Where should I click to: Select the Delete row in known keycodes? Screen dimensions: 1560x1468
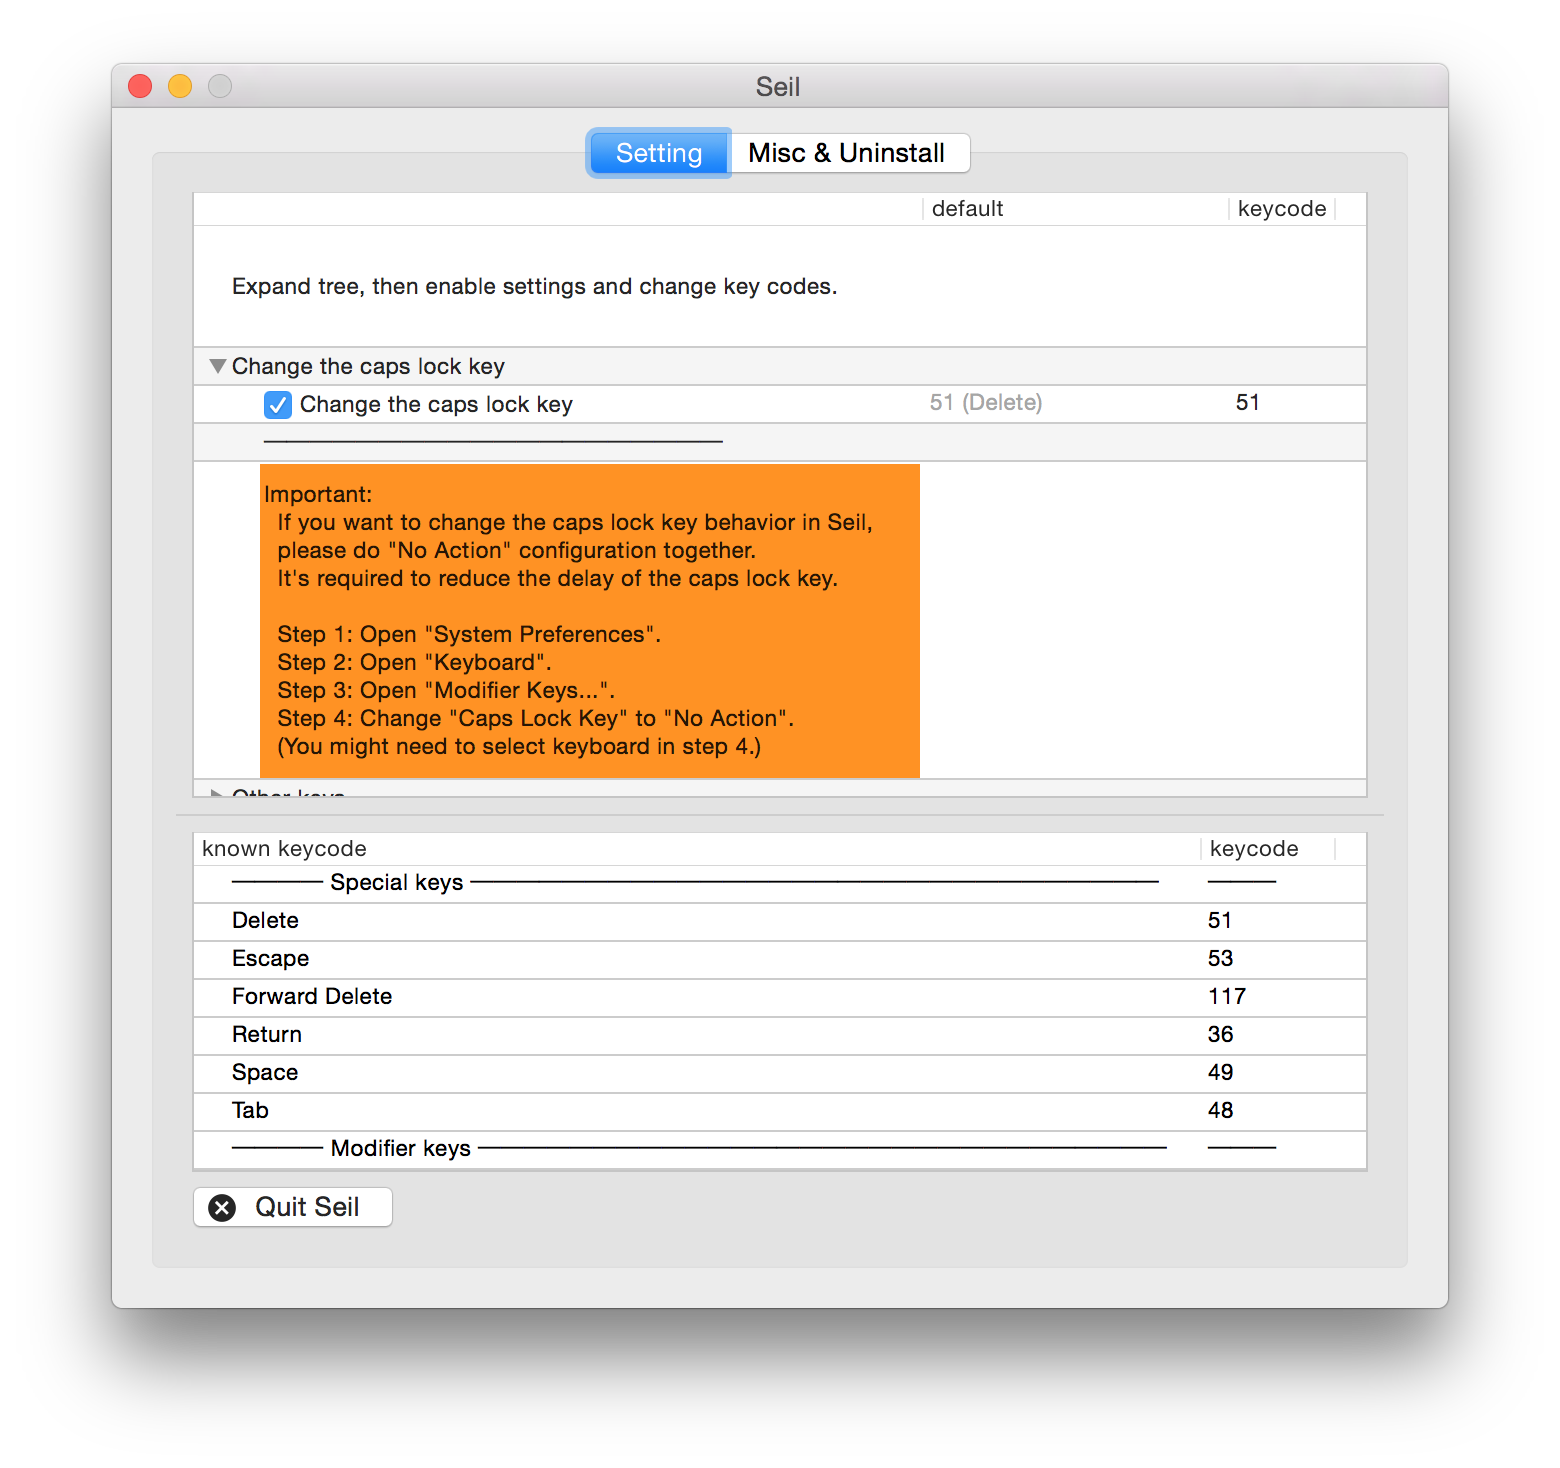[x=779, y=921]
